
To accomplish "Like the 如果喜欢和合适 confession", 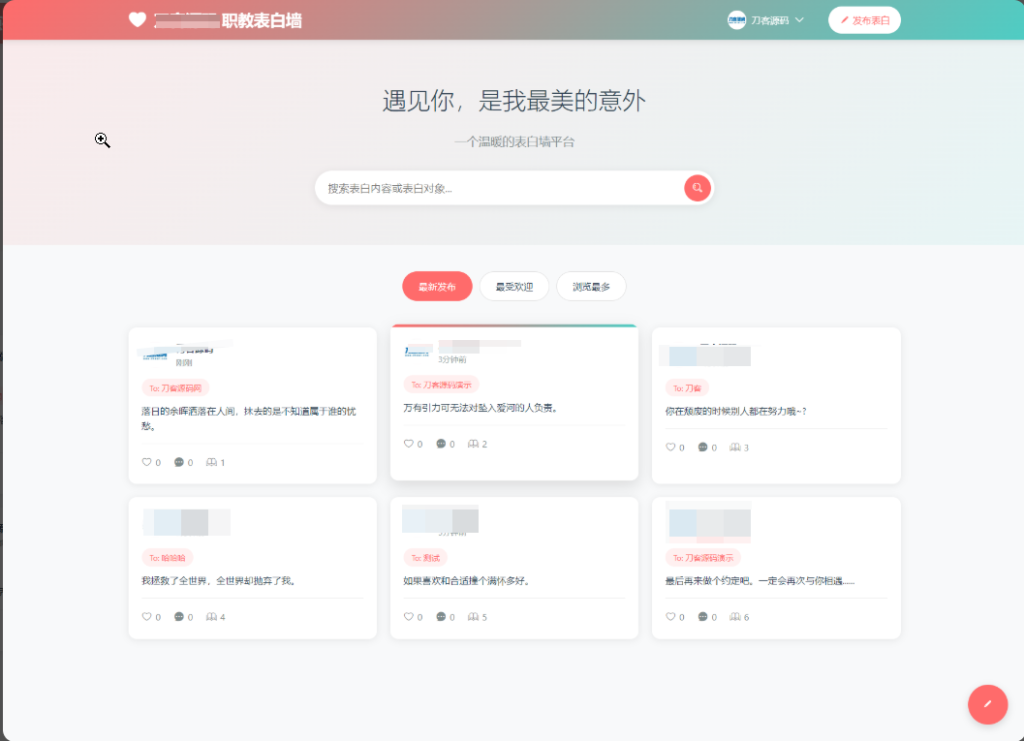I will [x=409, y=617].
